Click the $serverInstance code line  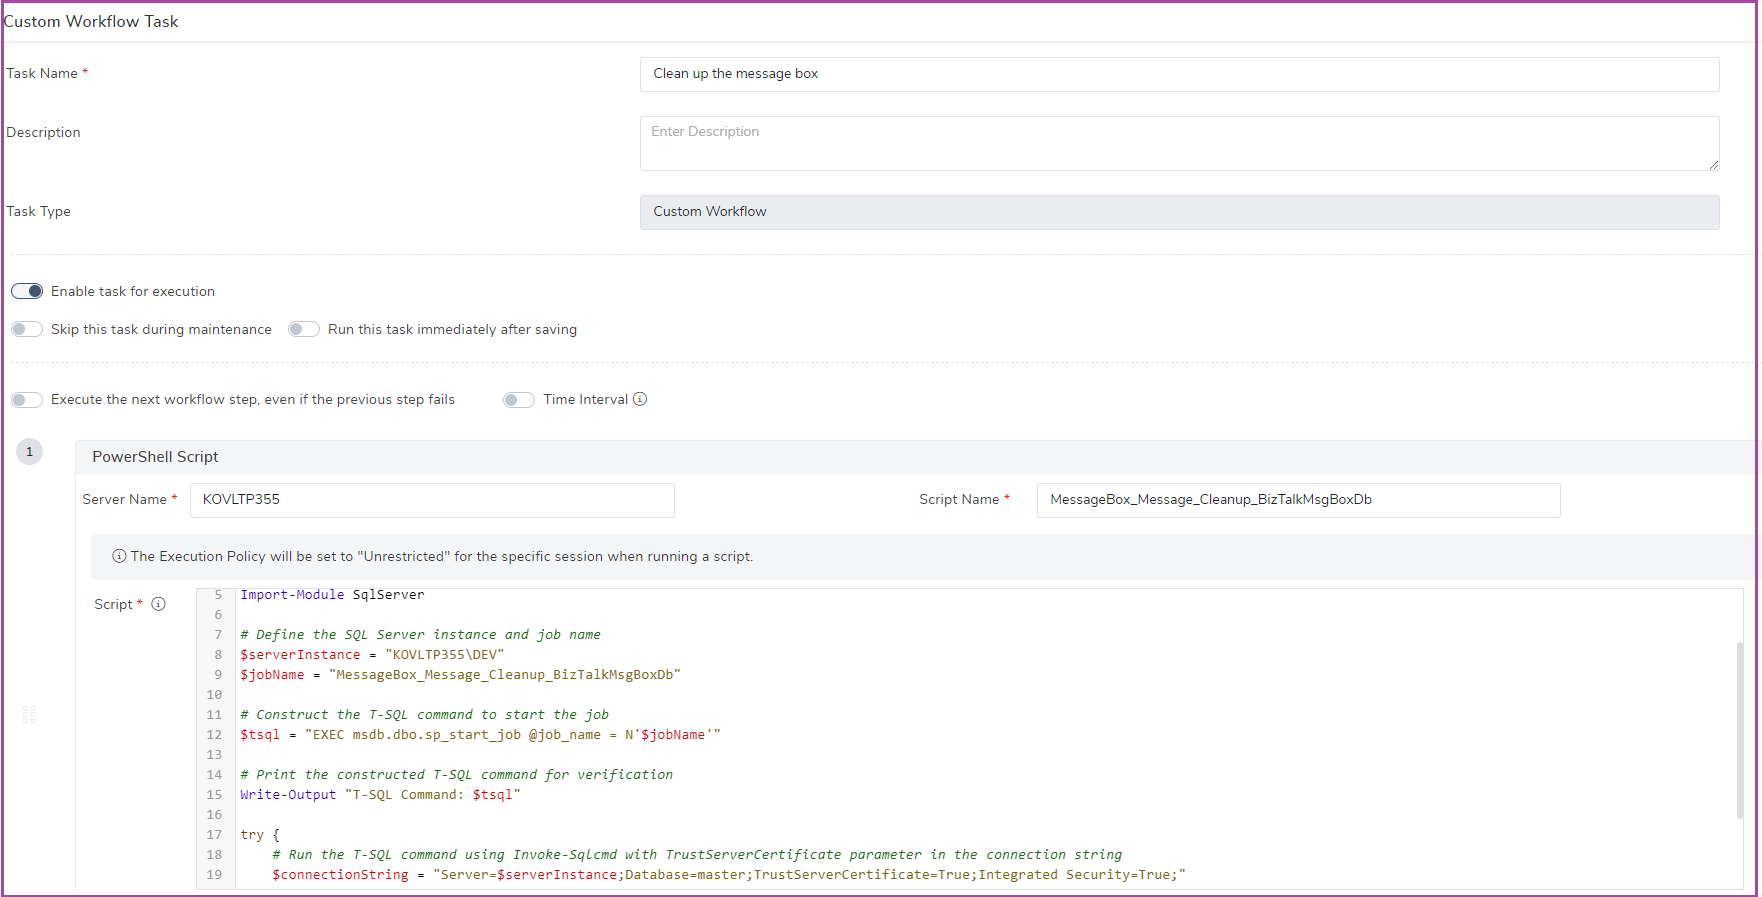372,655
